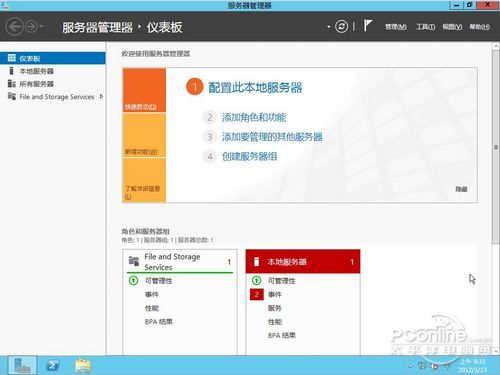Hide the welcome panel via 隐藏
Viewport: 500px width, 375px height.
click(x=461, y=189)
